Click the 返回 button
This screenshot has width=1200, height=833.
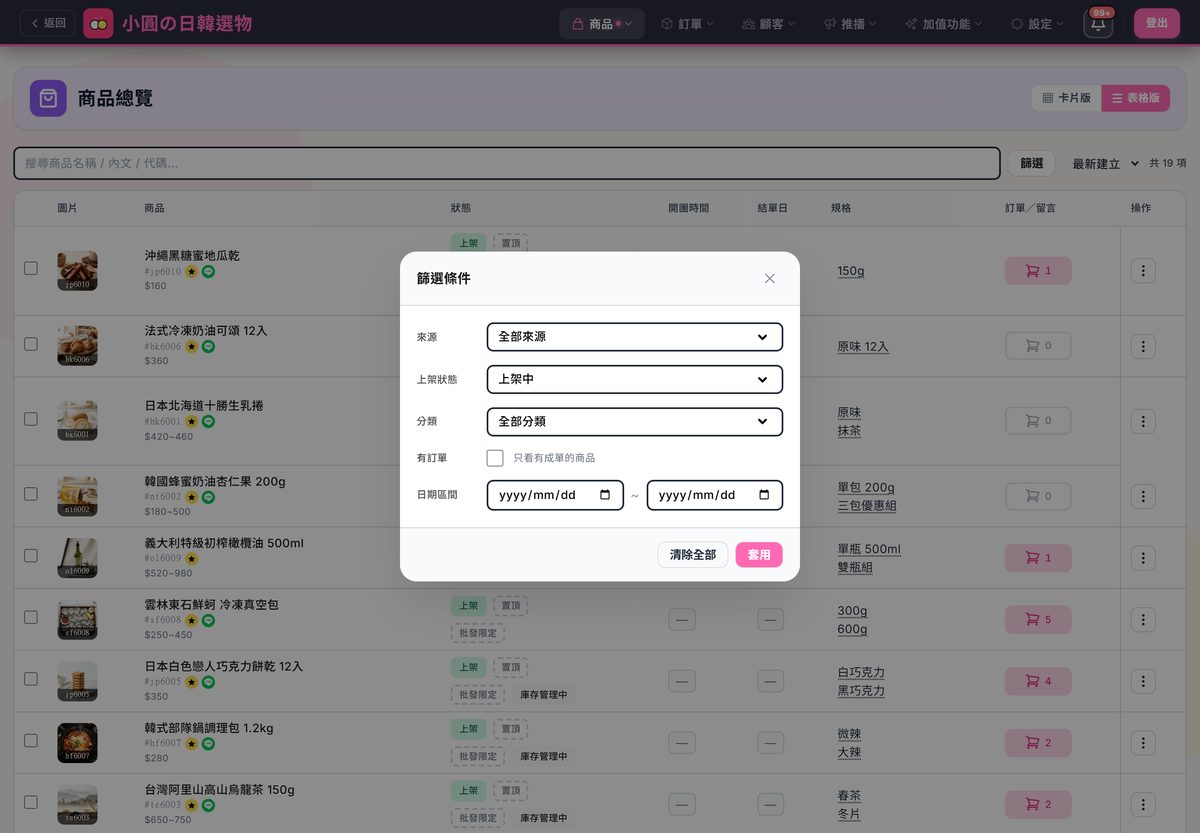pyautogui.click(x=47, y=23)
